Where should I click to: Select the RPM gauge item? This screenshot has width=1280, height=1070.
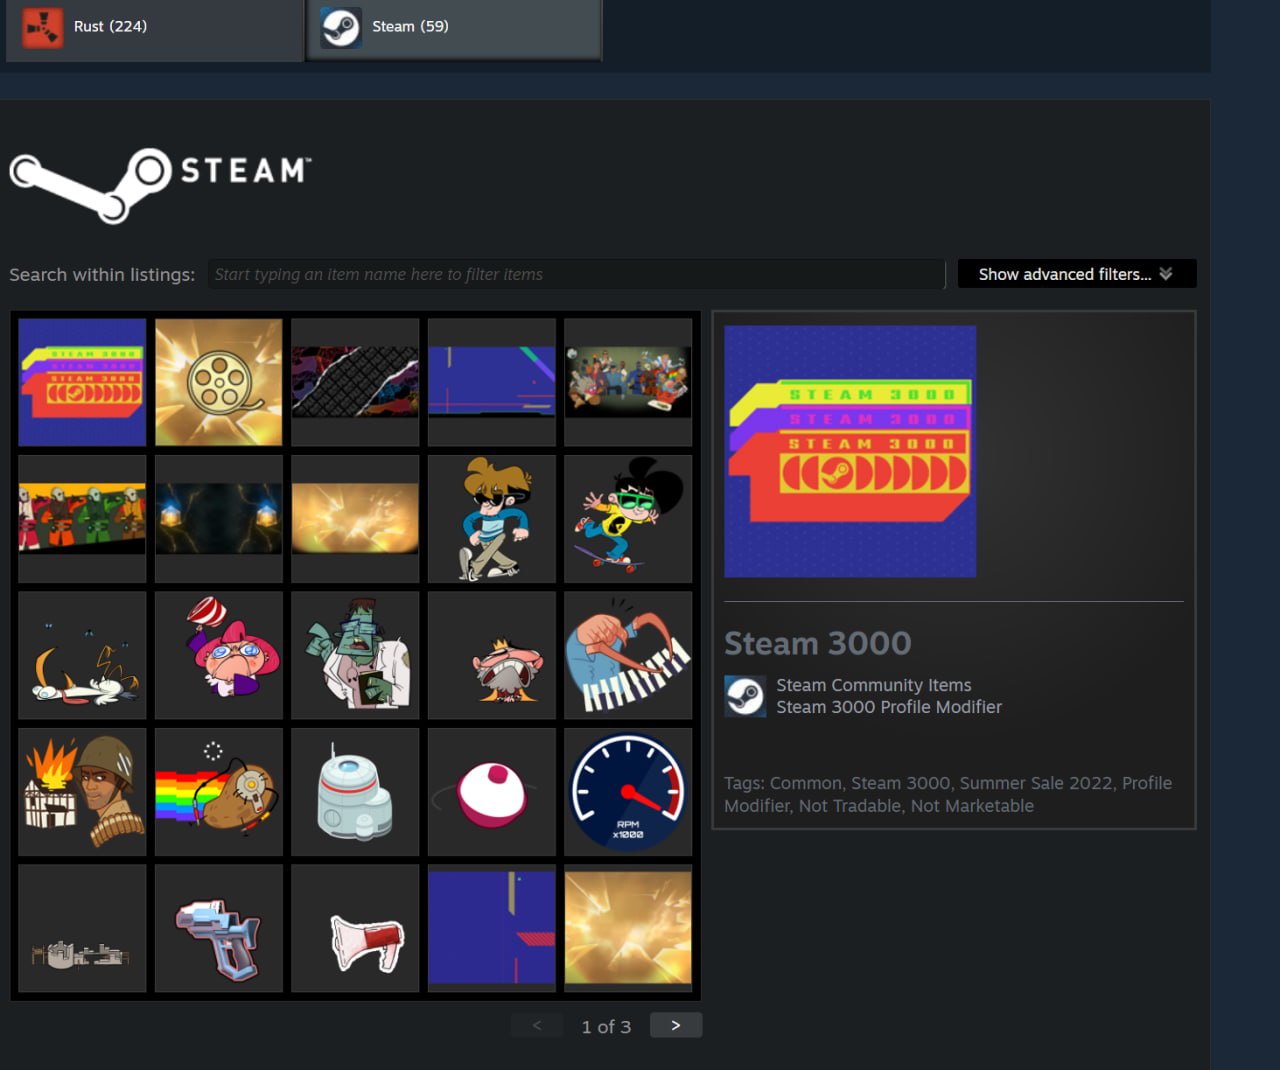coord(628,792)
